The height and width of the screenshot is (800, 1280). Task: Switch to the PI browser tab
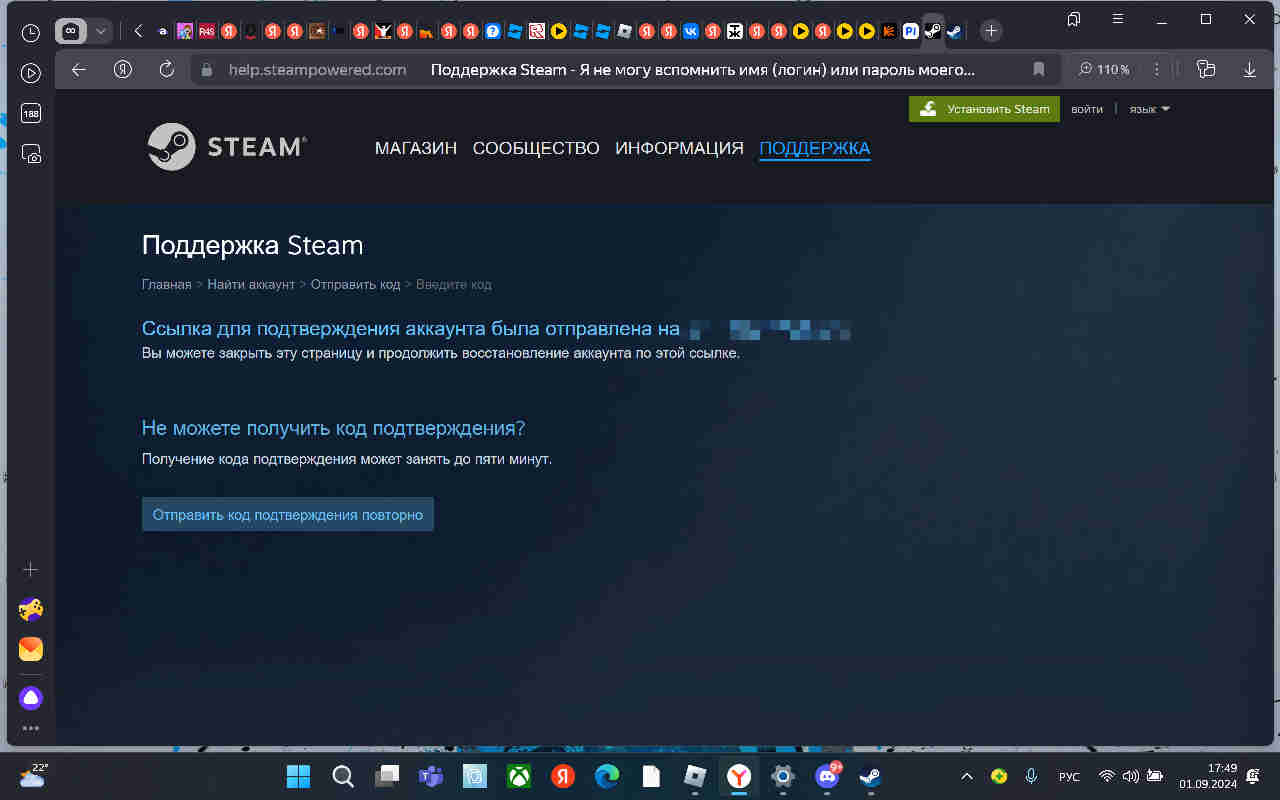(x=910, y=31)
